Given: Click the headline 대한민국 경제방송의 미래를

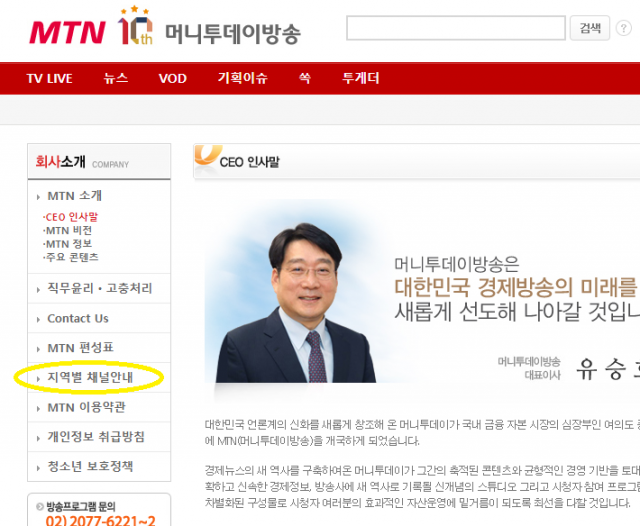Looking at the screenshot, I should pos(516,287).
